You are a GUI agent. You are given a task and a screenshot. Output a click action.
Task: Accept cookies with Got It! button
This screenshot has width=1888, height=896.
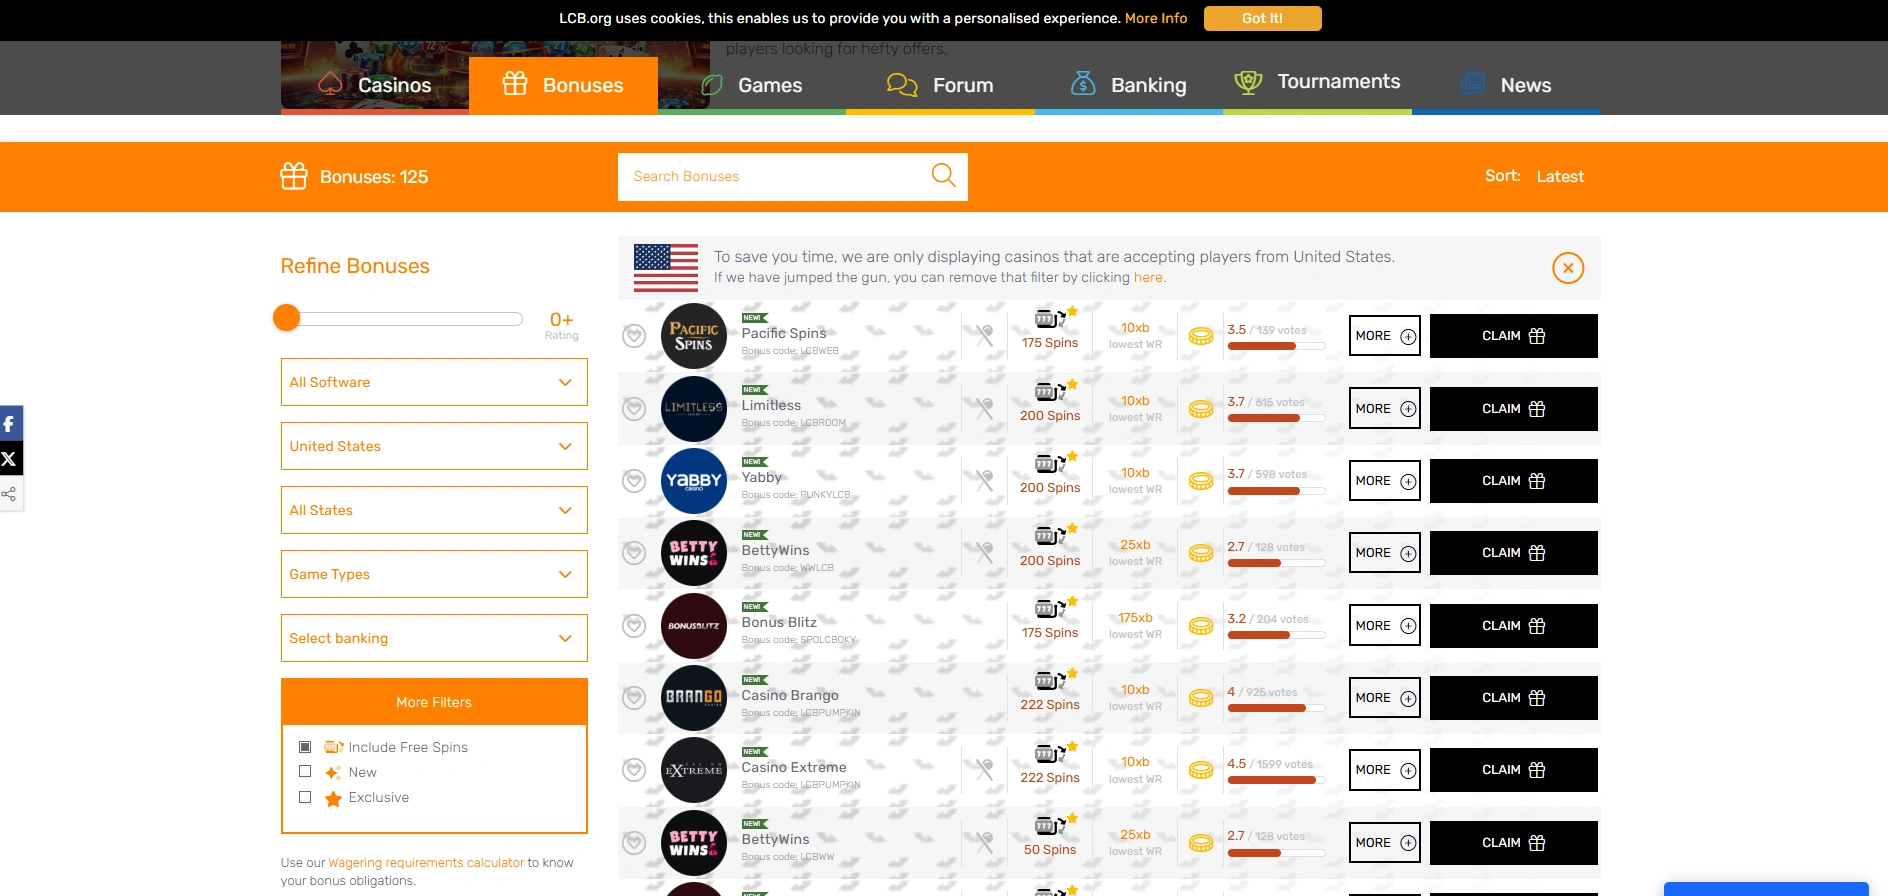tap(1263, 18)
